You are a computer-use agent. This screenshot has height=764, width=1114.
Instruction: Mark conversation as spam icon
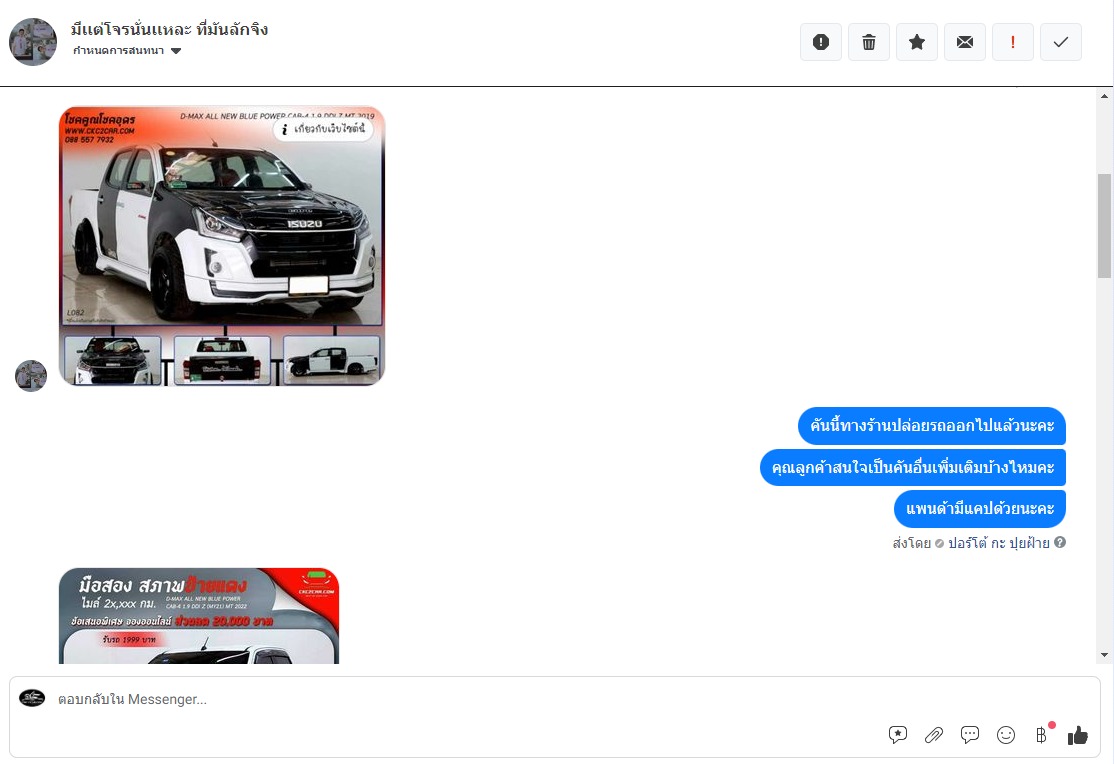point(821,42)
